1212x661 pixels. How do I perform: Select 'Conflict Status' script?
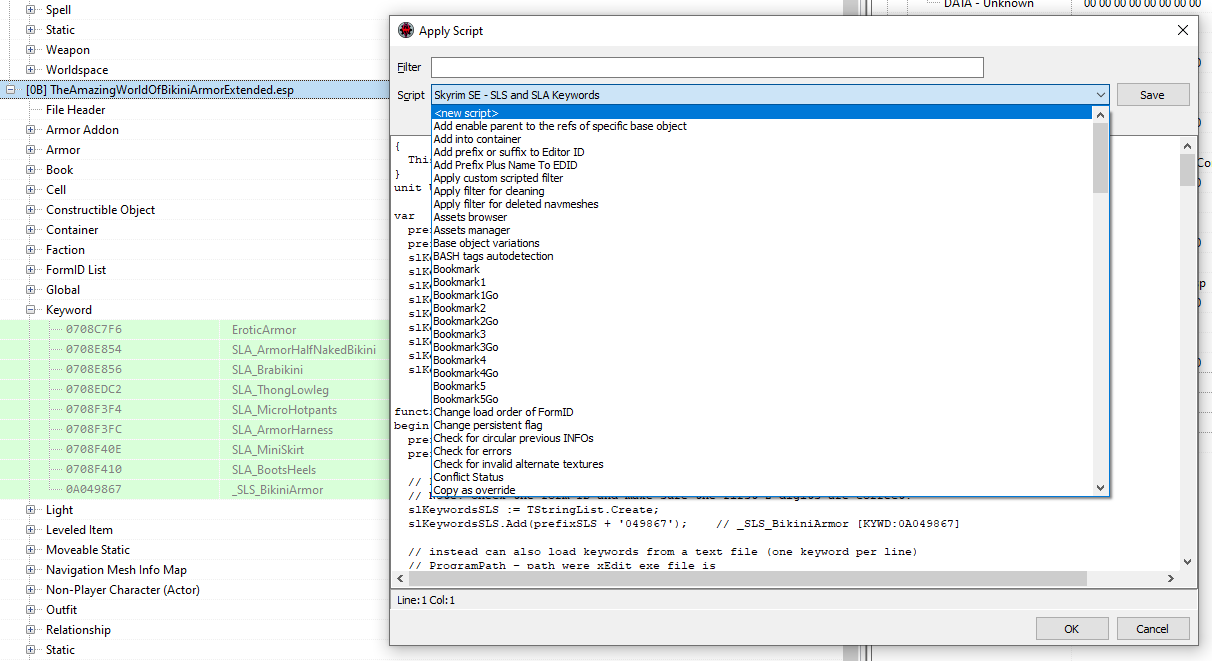[762, 477]
